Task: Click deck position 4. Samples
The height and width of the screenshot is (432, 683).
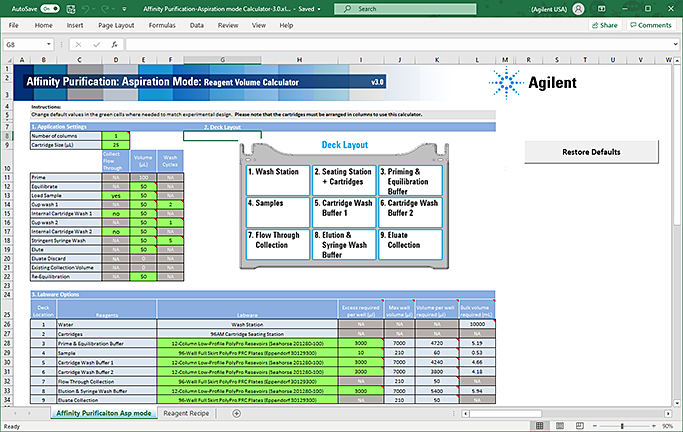Action: (278, 212)
